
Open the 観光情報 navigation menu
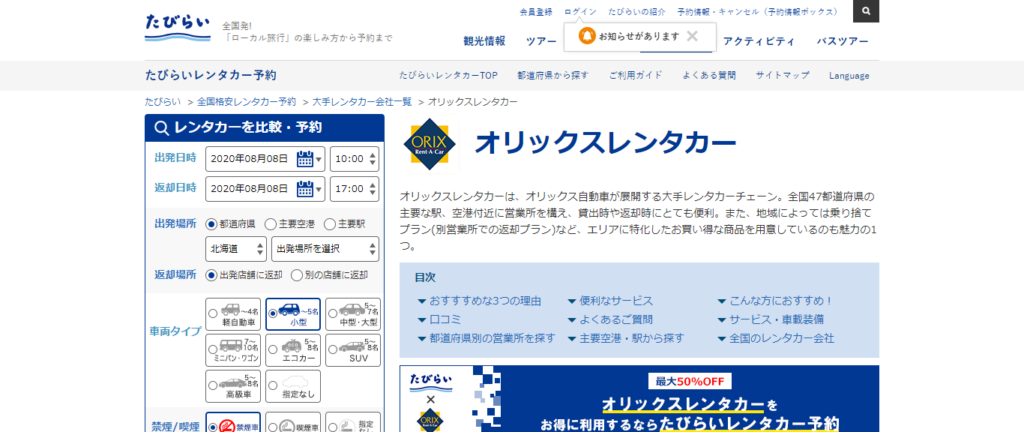point(484,42)
